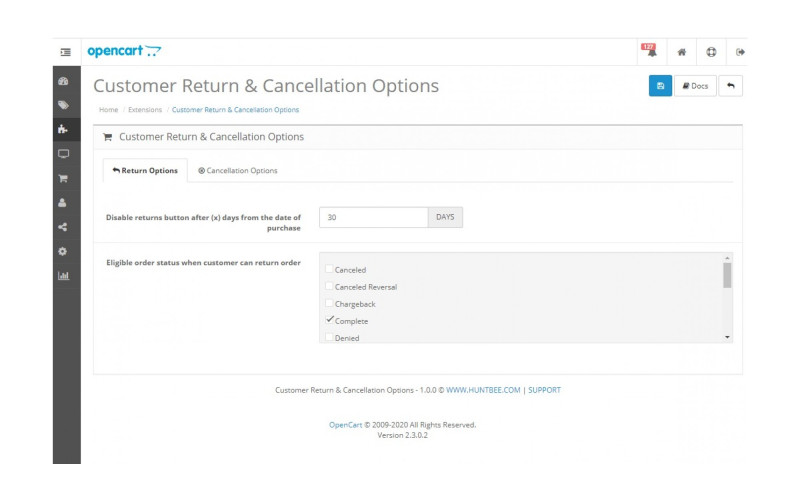This screenshot has width=800, height=500.
Task: Open the Docs button
Action: [695, 86]
